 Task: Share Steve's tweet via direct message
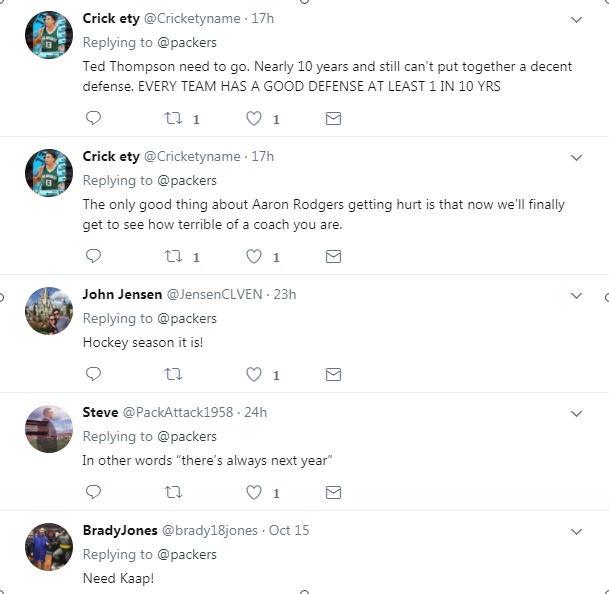click(334, 492)
